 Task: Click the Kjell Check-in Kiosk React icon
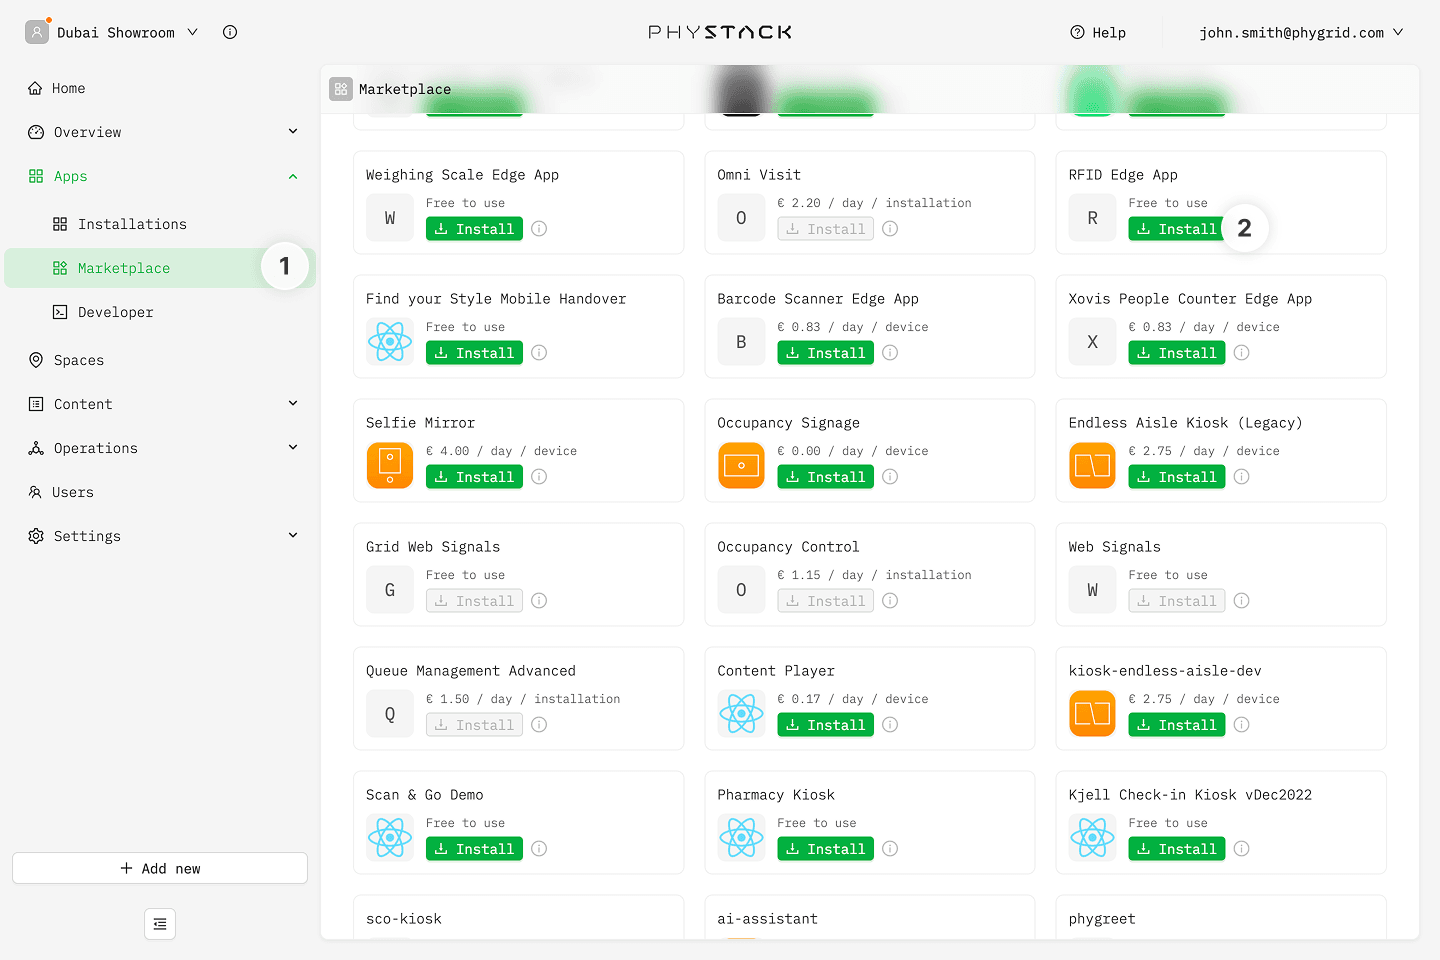(1092, 838)
